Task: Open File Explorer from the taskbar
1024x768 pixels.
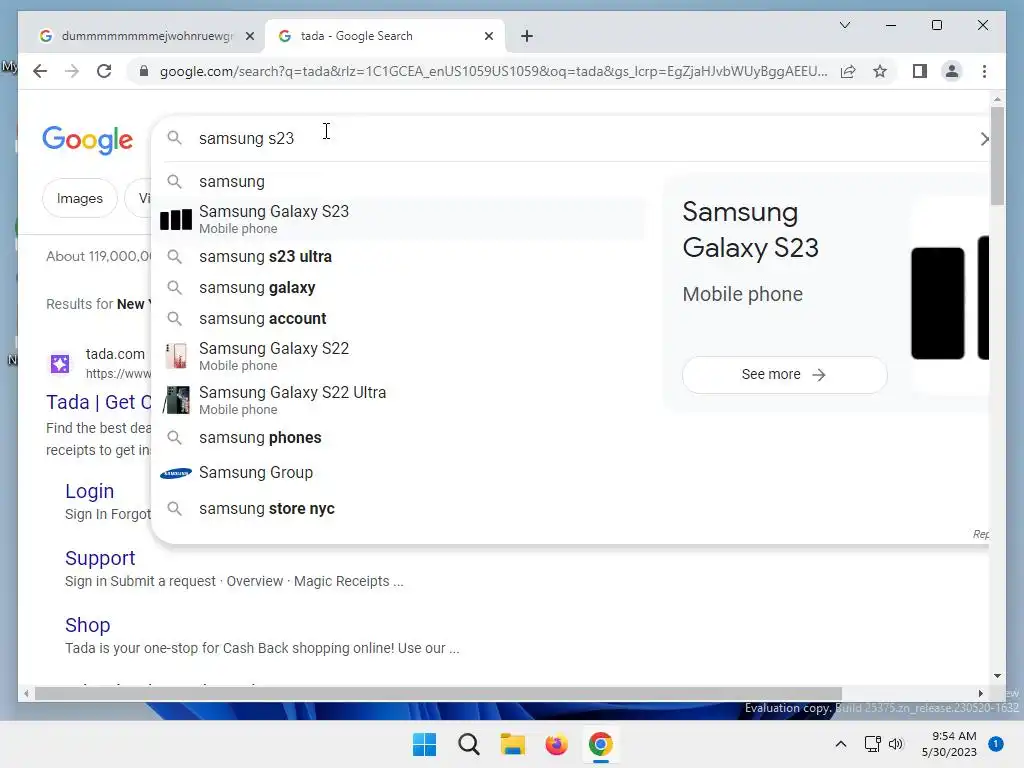Action: tap(513, 744)
